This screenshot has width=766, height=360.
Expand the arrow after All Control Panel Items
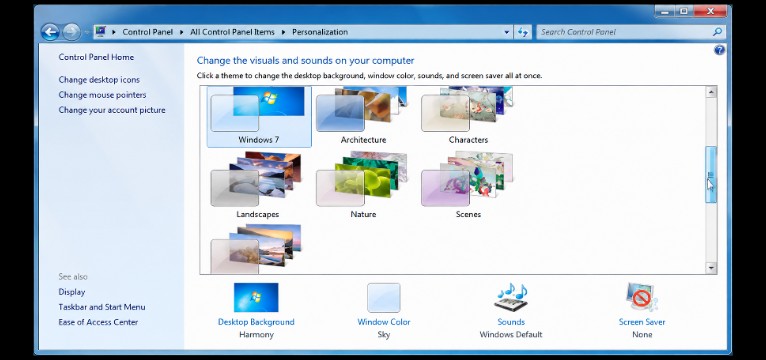(x=283, y=32)
